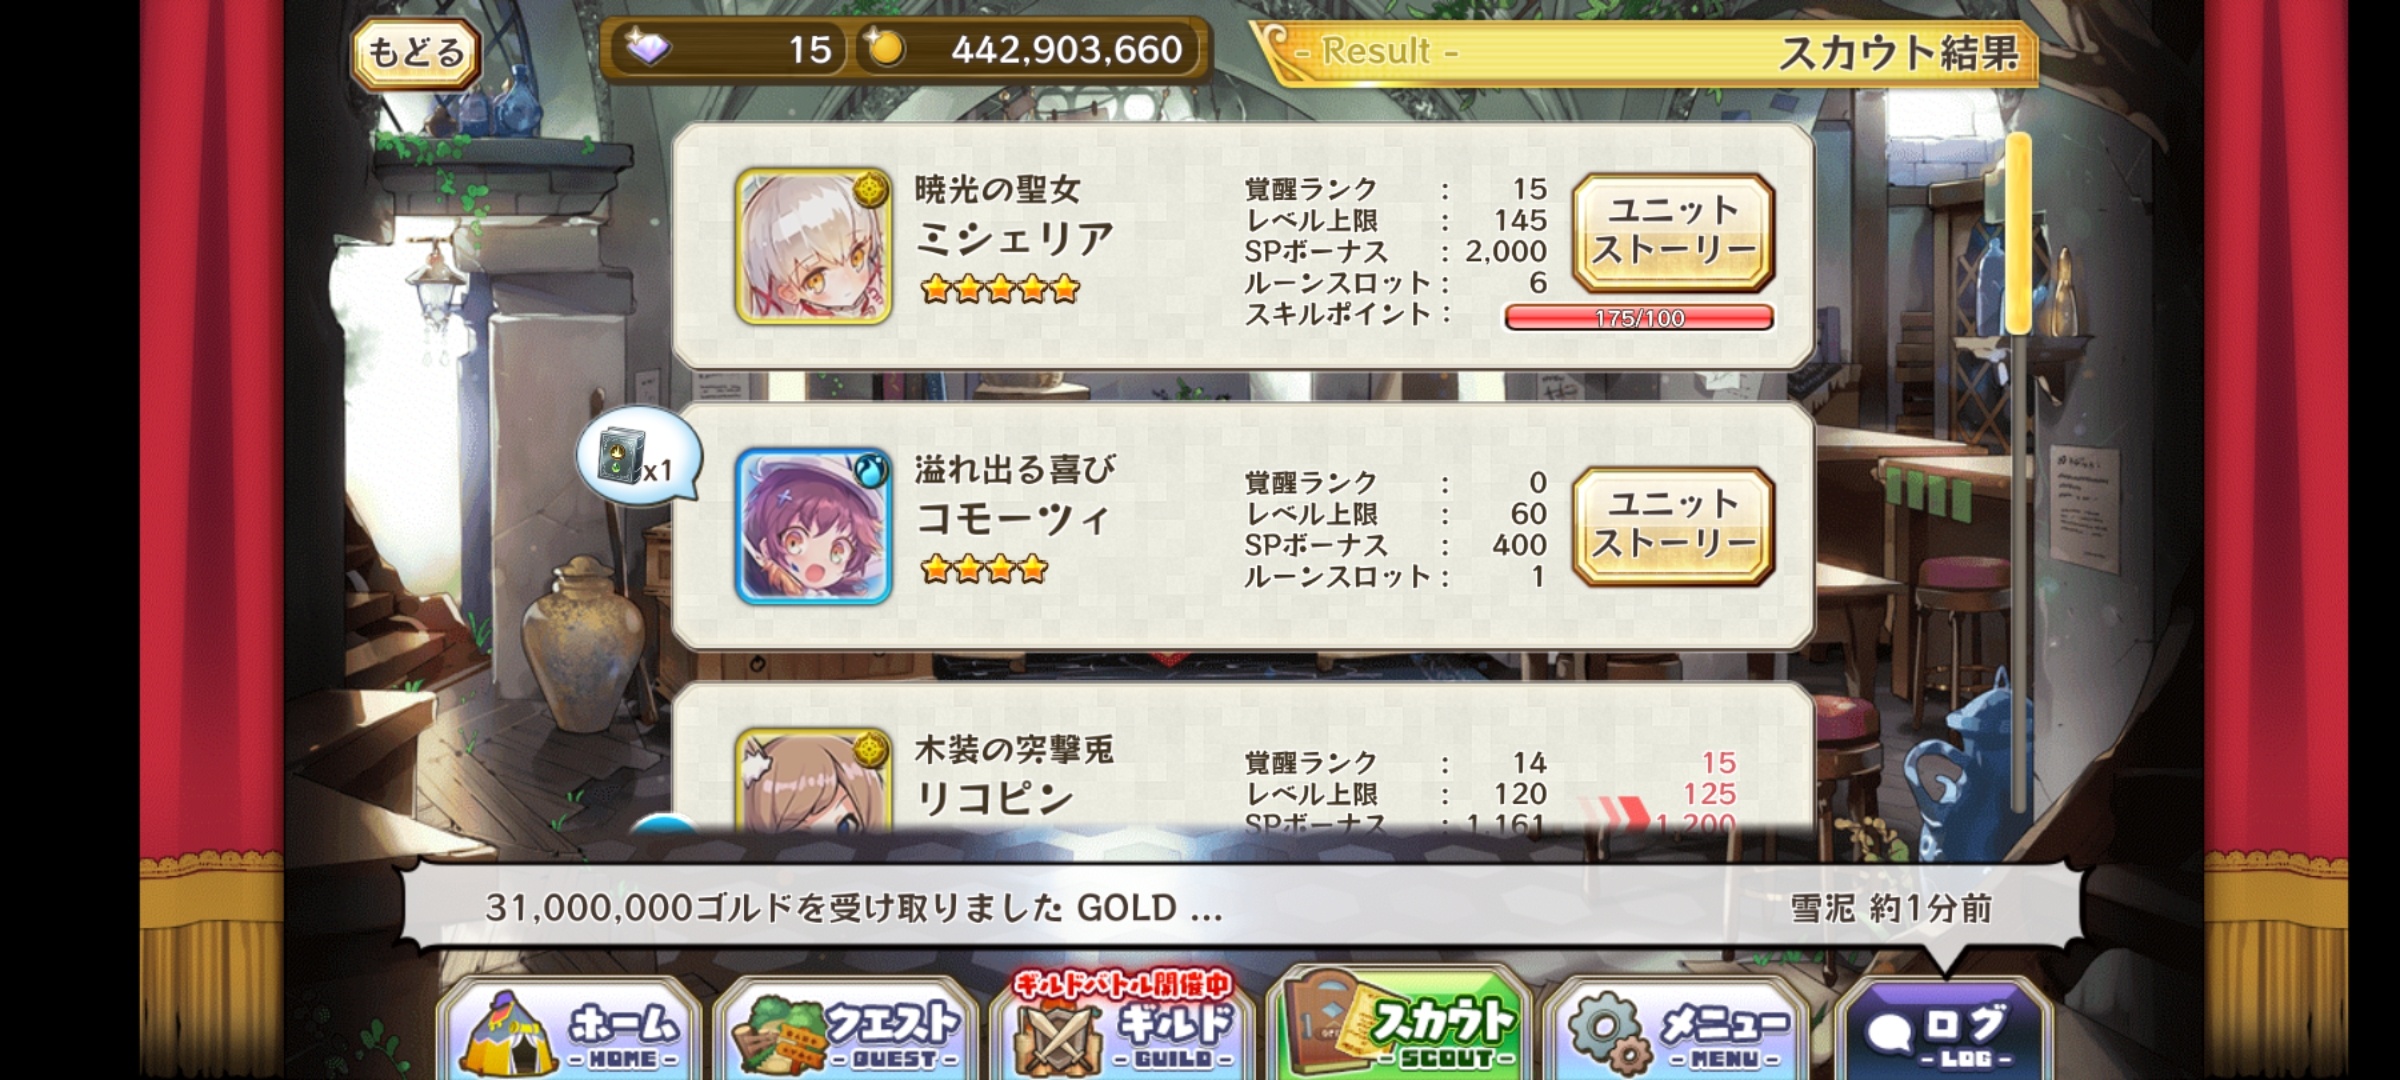Open the メニュー Menu gear tab
2400x1080 pixels.
click(1674, 1030)
